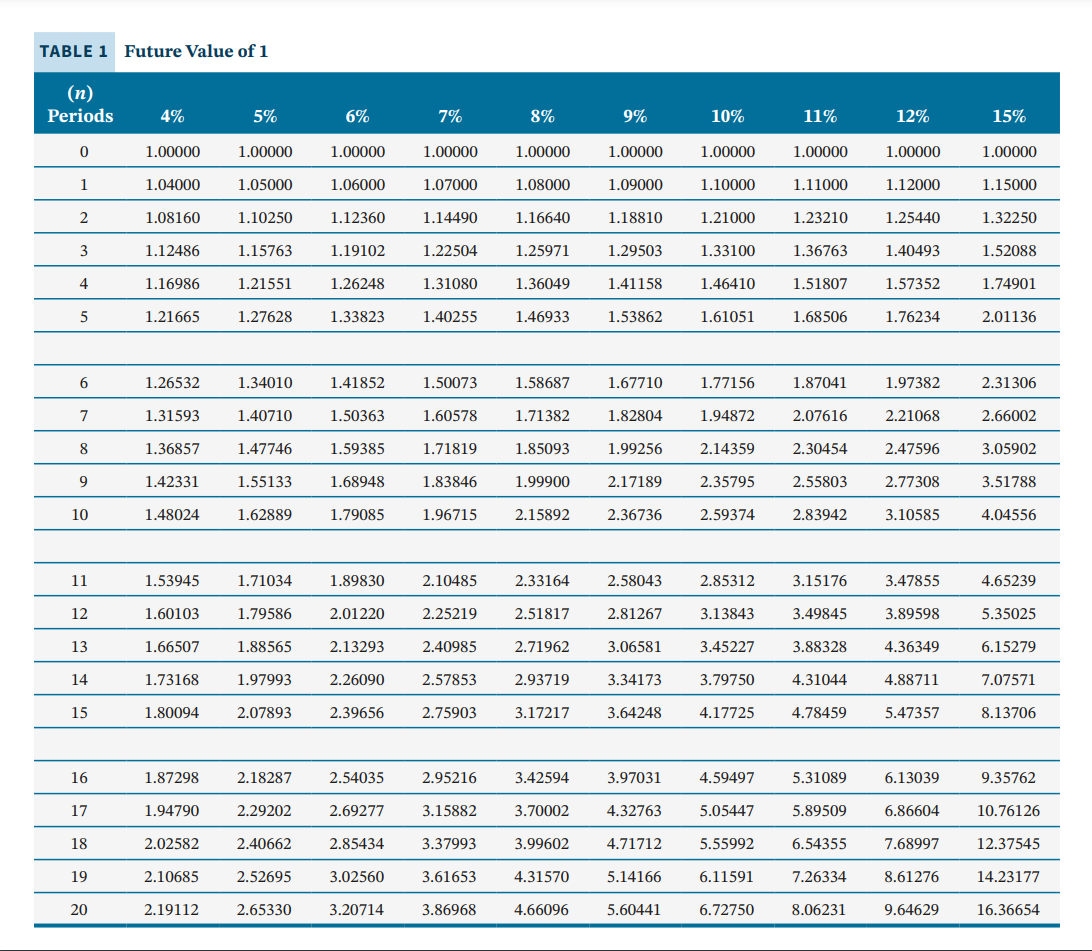Click the value 1.00000 under 4% period 0
This screenshot has height=951, width=1092.
click(172, 152)
